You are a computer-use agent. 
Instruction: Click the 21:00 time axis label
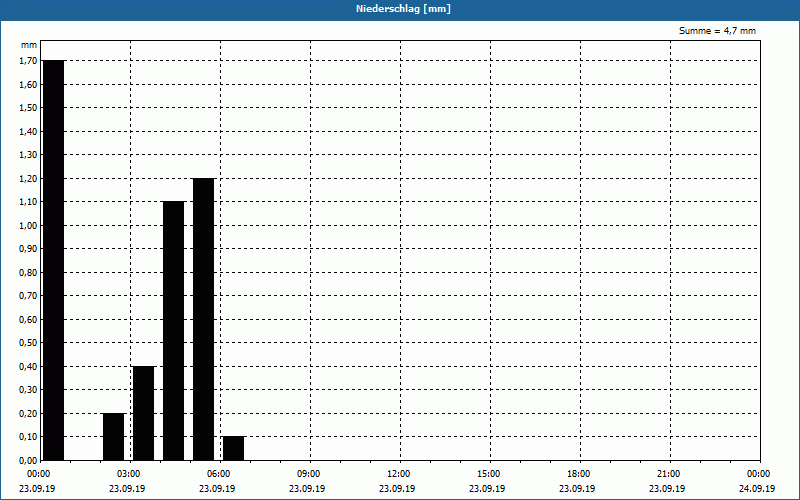tap(668, 474)
